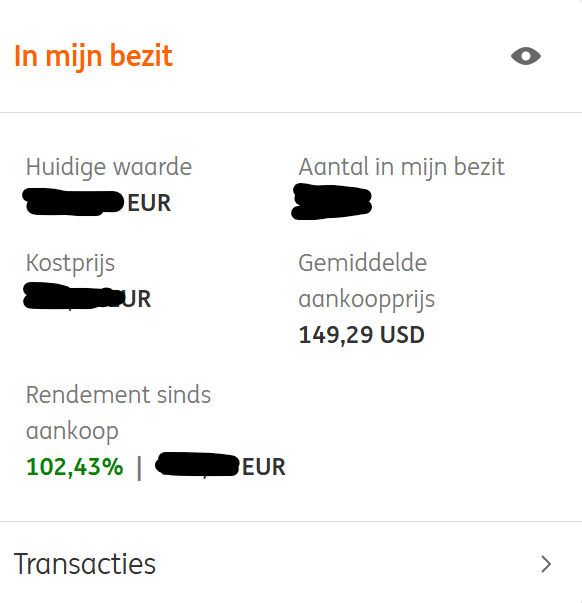The height and width of the screenshot is (603, 582).
Task: Select the 'Gemiddelde aankoopprijs' label
Action: [x=367, y=281]
